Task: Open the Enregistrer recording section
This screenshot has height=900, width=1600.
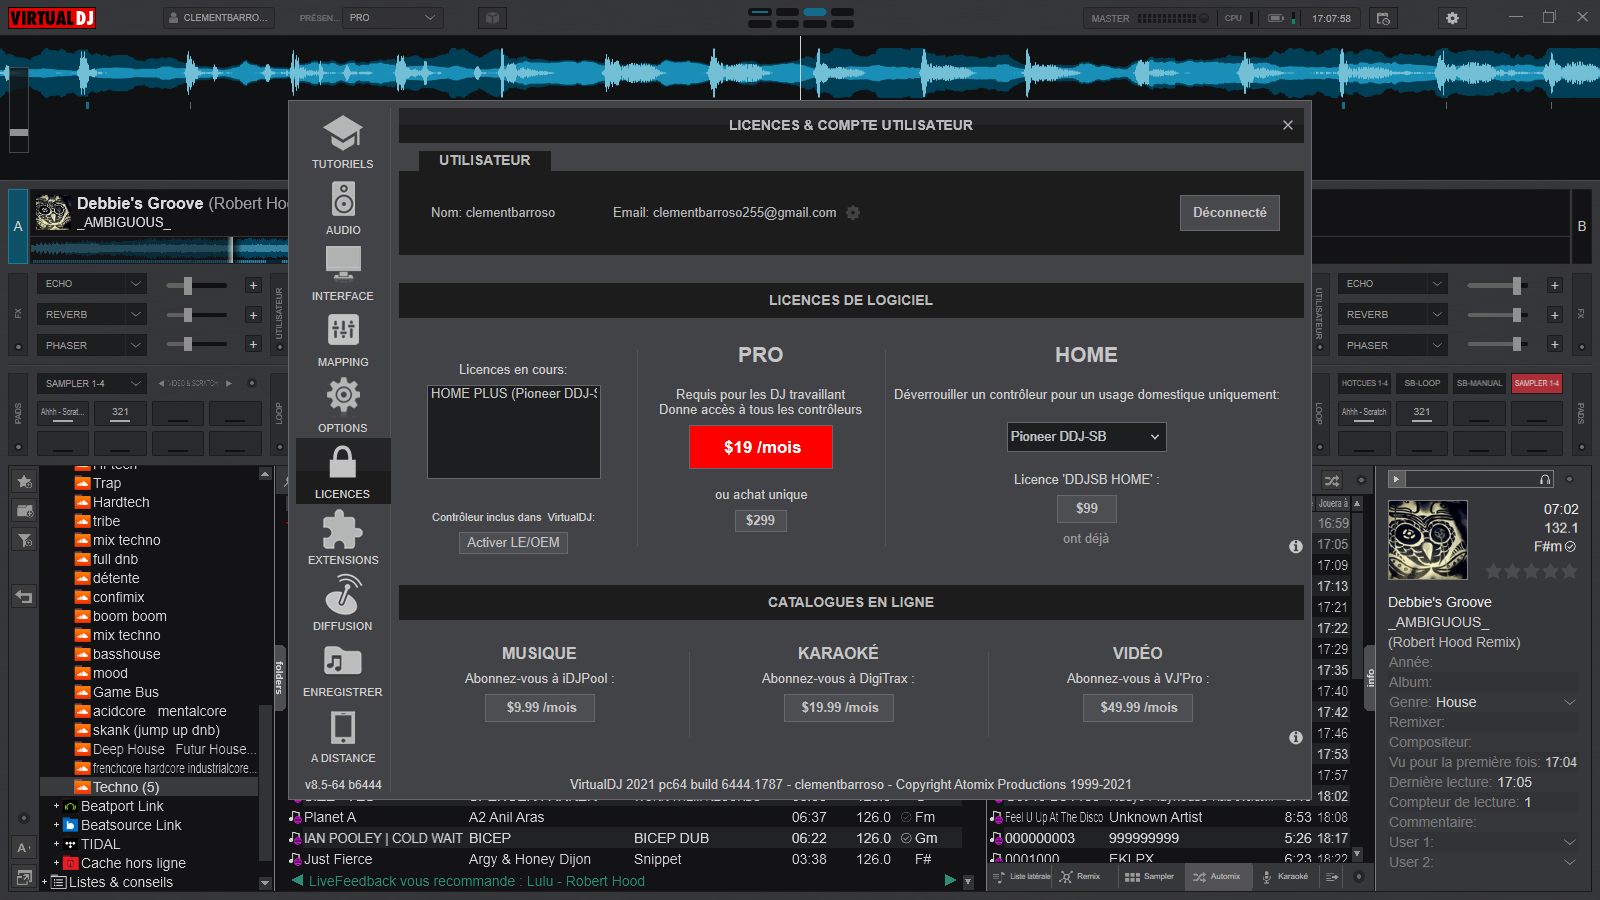Action: 343,670
